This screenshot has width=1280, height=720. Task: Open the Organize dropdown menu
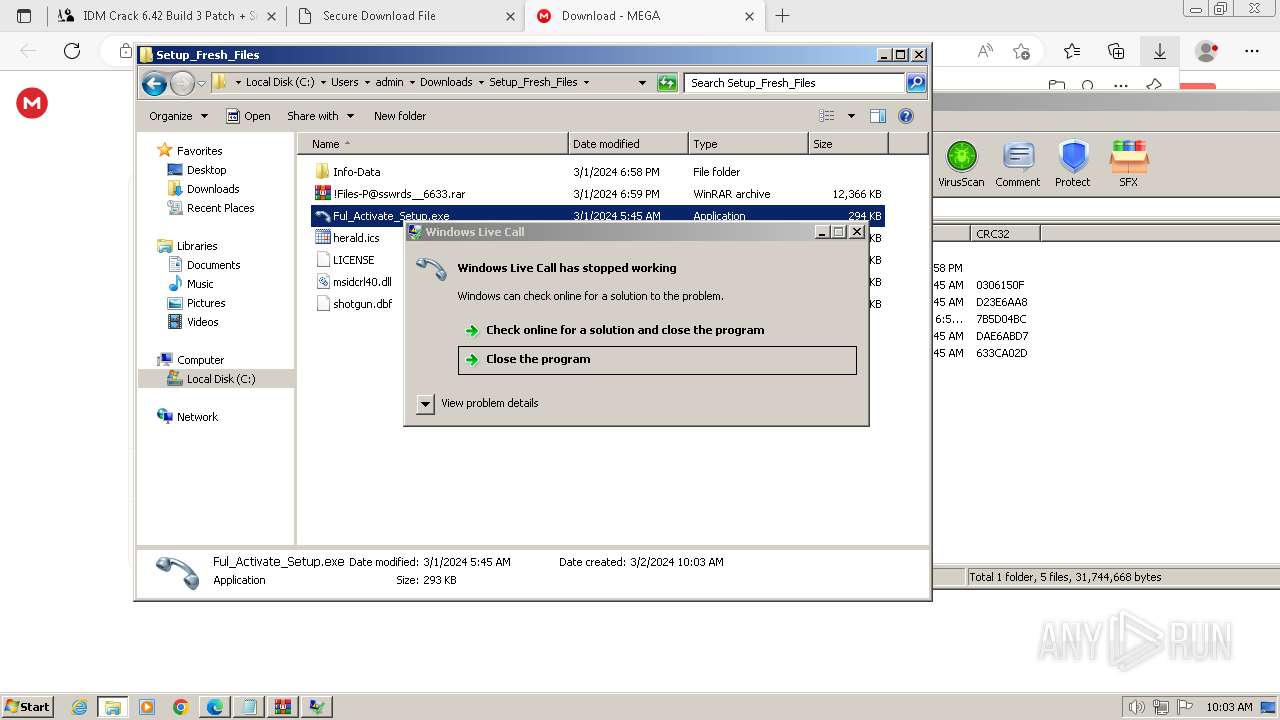point(179,116)
